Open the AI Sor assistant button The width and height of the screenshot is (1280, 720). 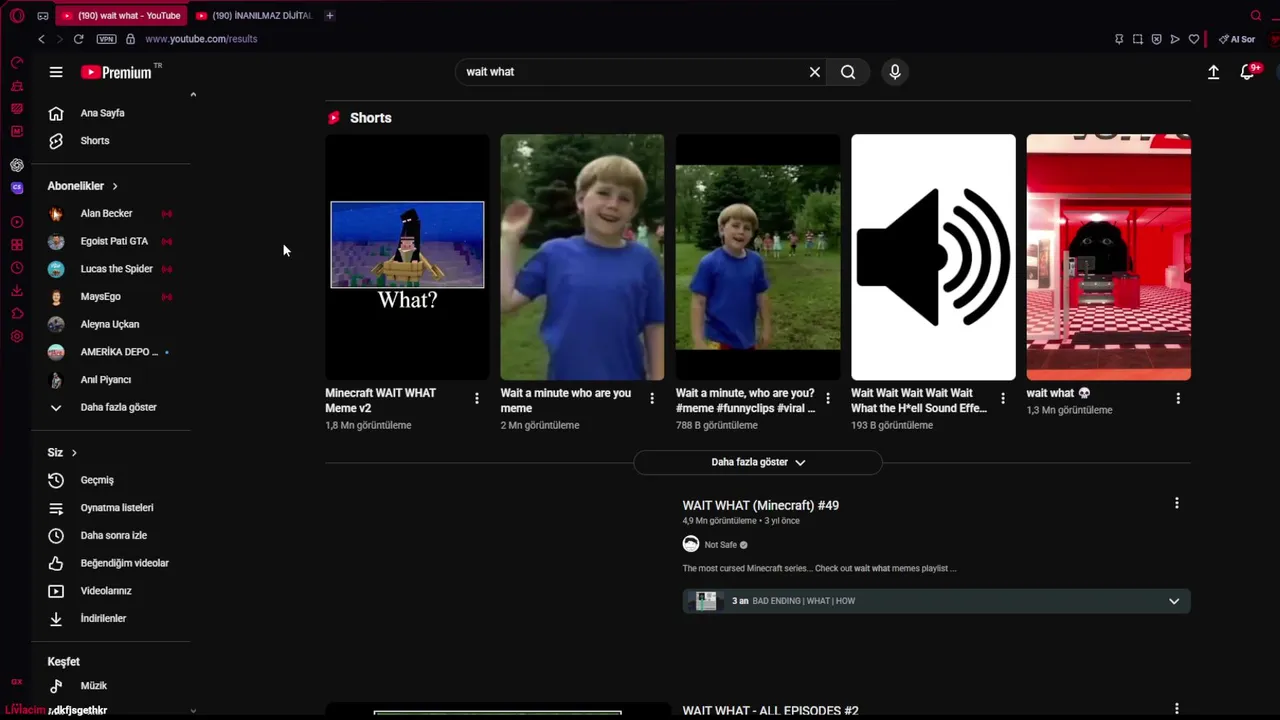pos(1237,39)
